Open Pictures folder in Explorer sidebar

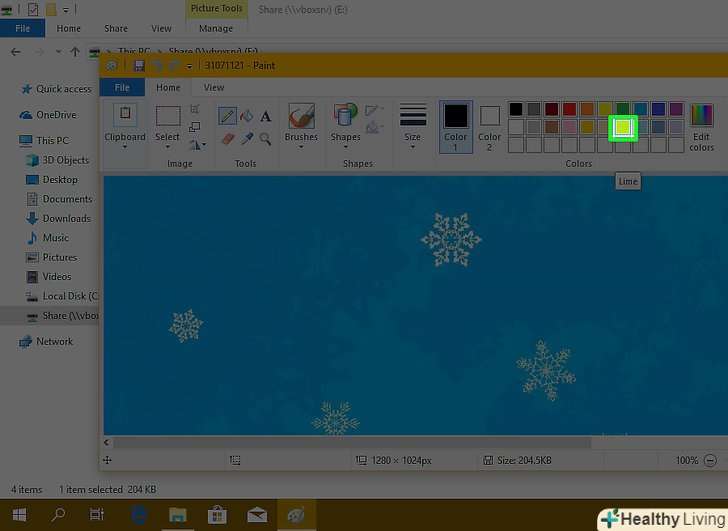pyautogui.click(x=52, y=257)
